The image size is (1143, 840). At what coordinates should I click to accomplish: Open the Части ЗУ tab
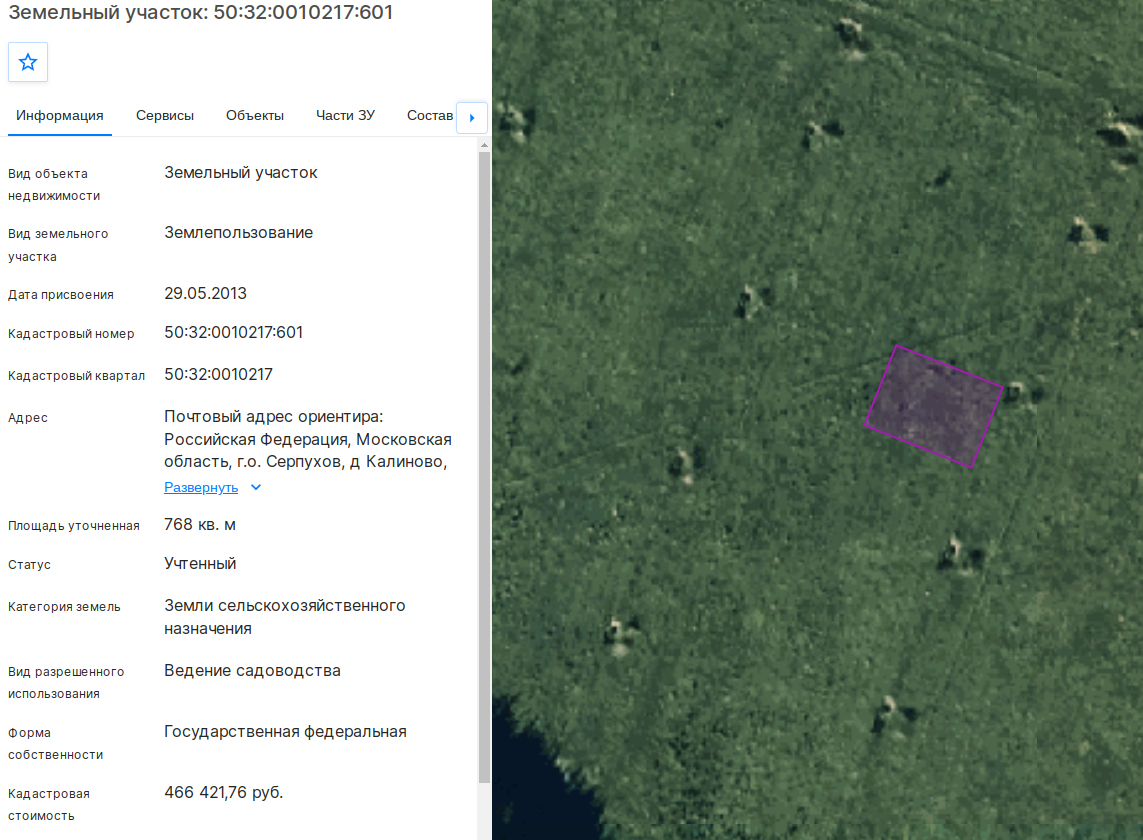tap(346, 116)
